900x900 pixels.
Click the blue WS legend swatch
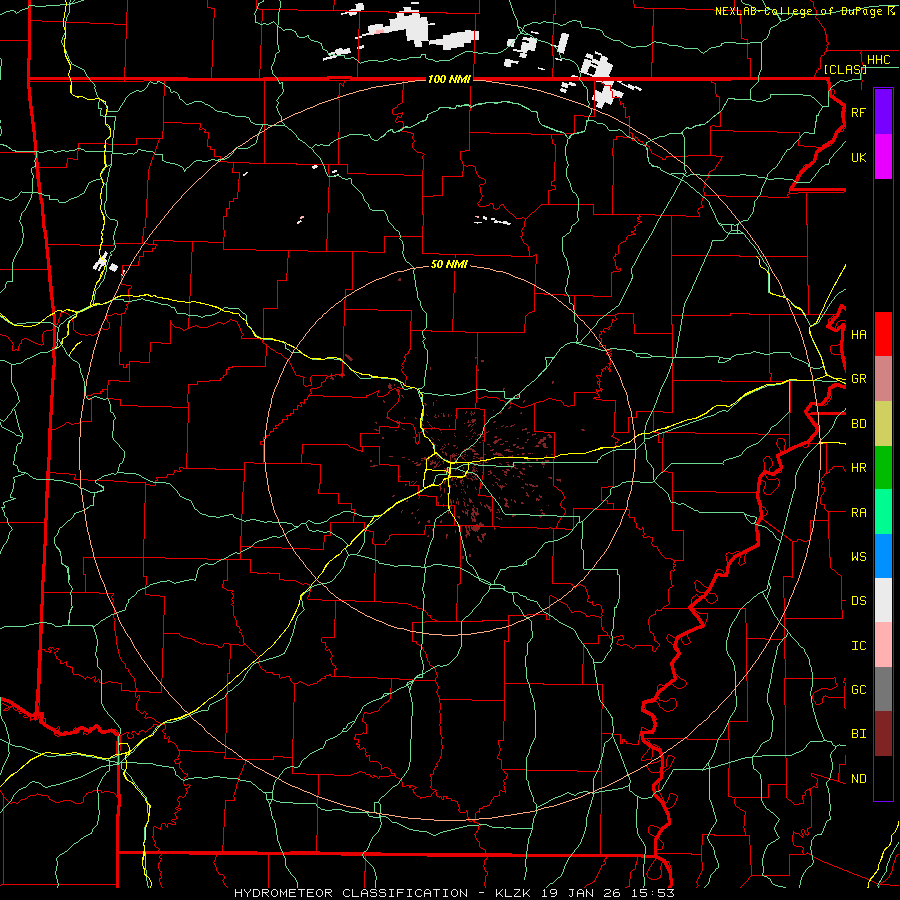pyautogui.click(x=883, y=556)
